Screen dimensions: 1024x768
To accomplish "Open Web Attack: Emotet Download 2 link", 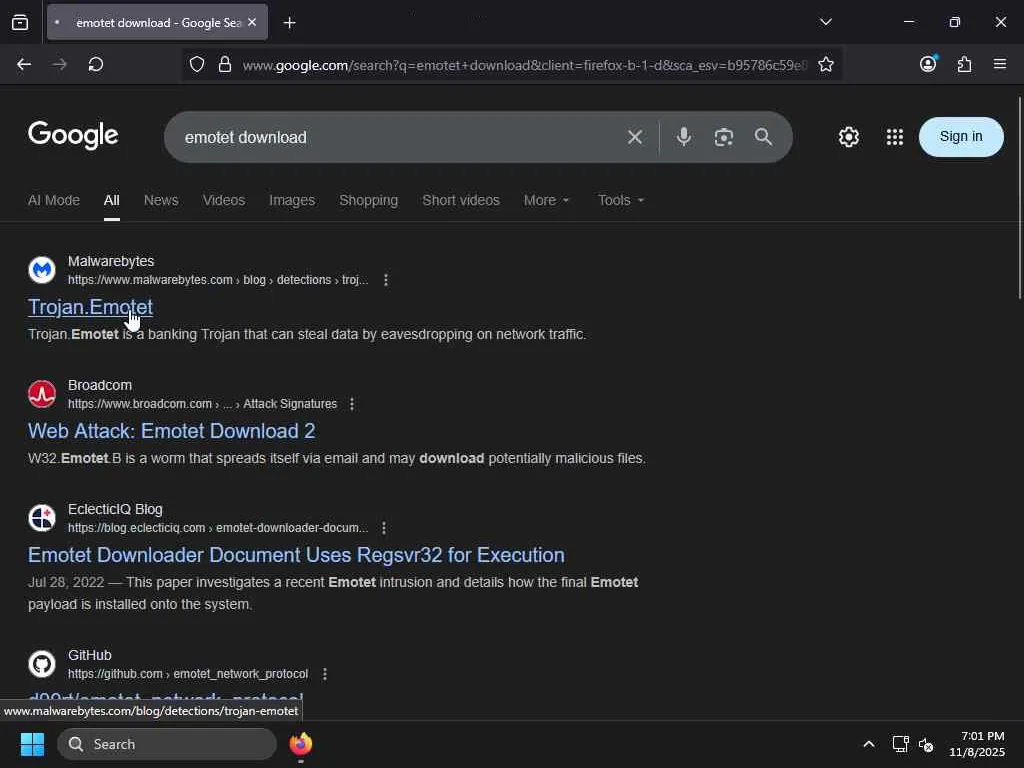I will pos(172,431).
